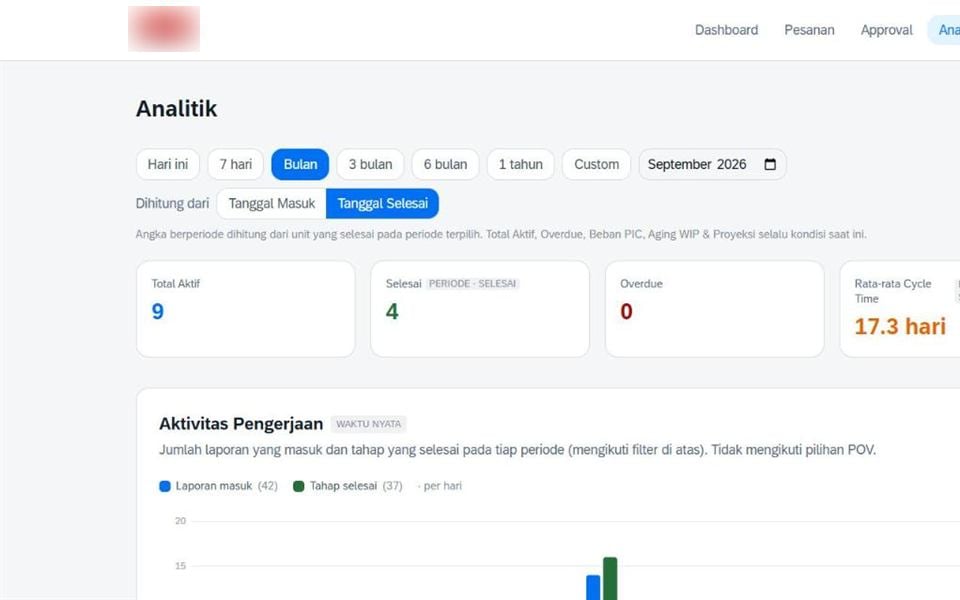
Task: Switch calculation to Tanggal Selesai
Action: click(x=383, y=203)
